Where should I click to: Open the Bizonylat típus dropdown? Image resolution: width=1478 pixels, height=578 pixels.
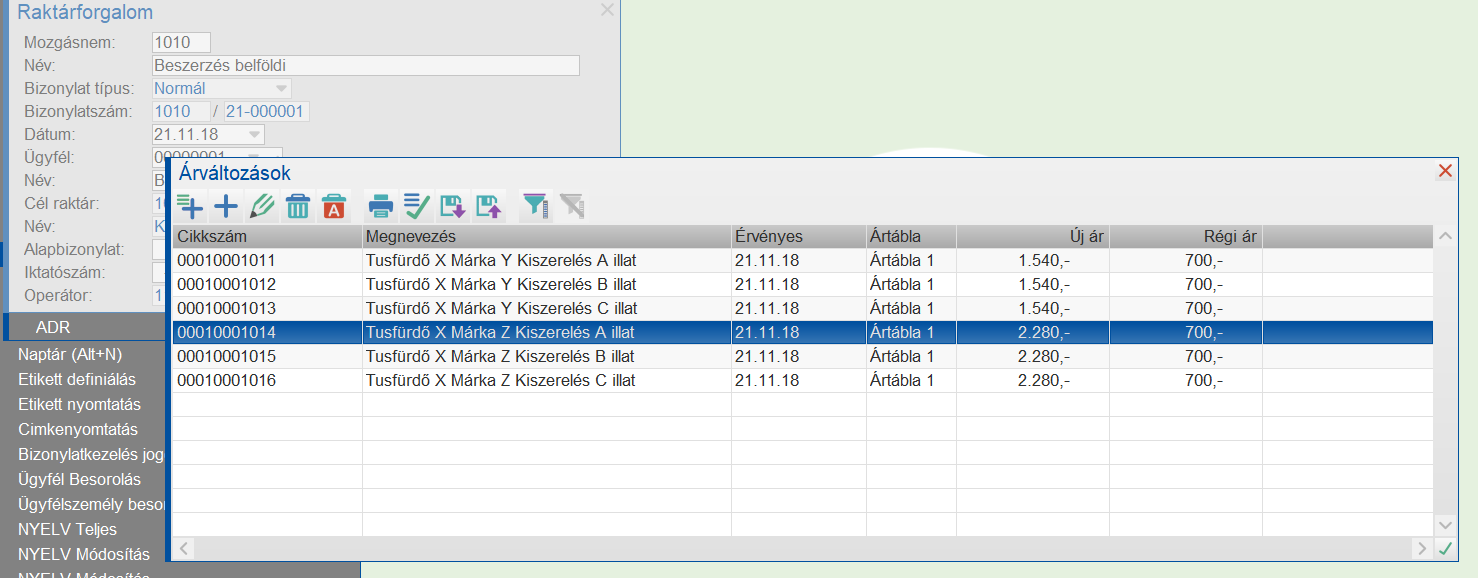tap(281, 88)
